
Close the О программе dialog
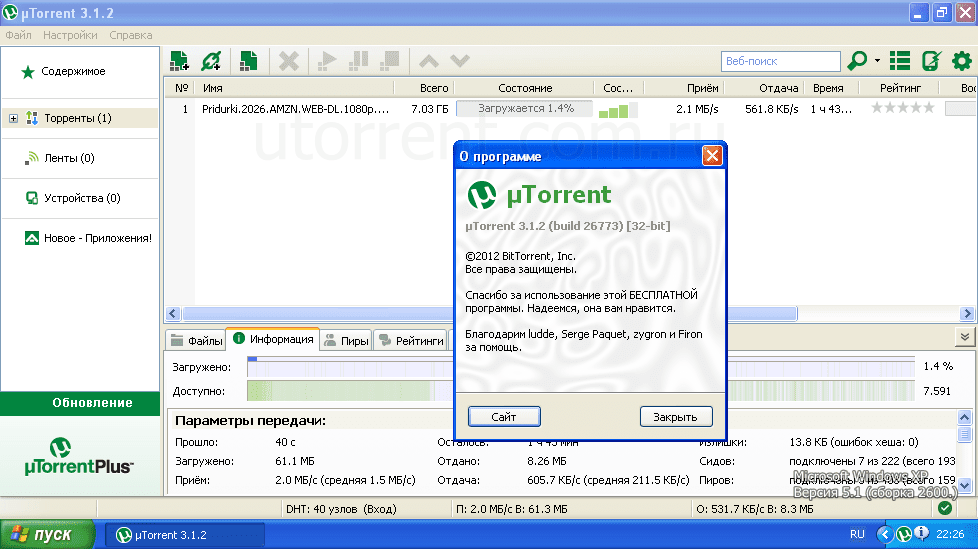coord(712,155)
